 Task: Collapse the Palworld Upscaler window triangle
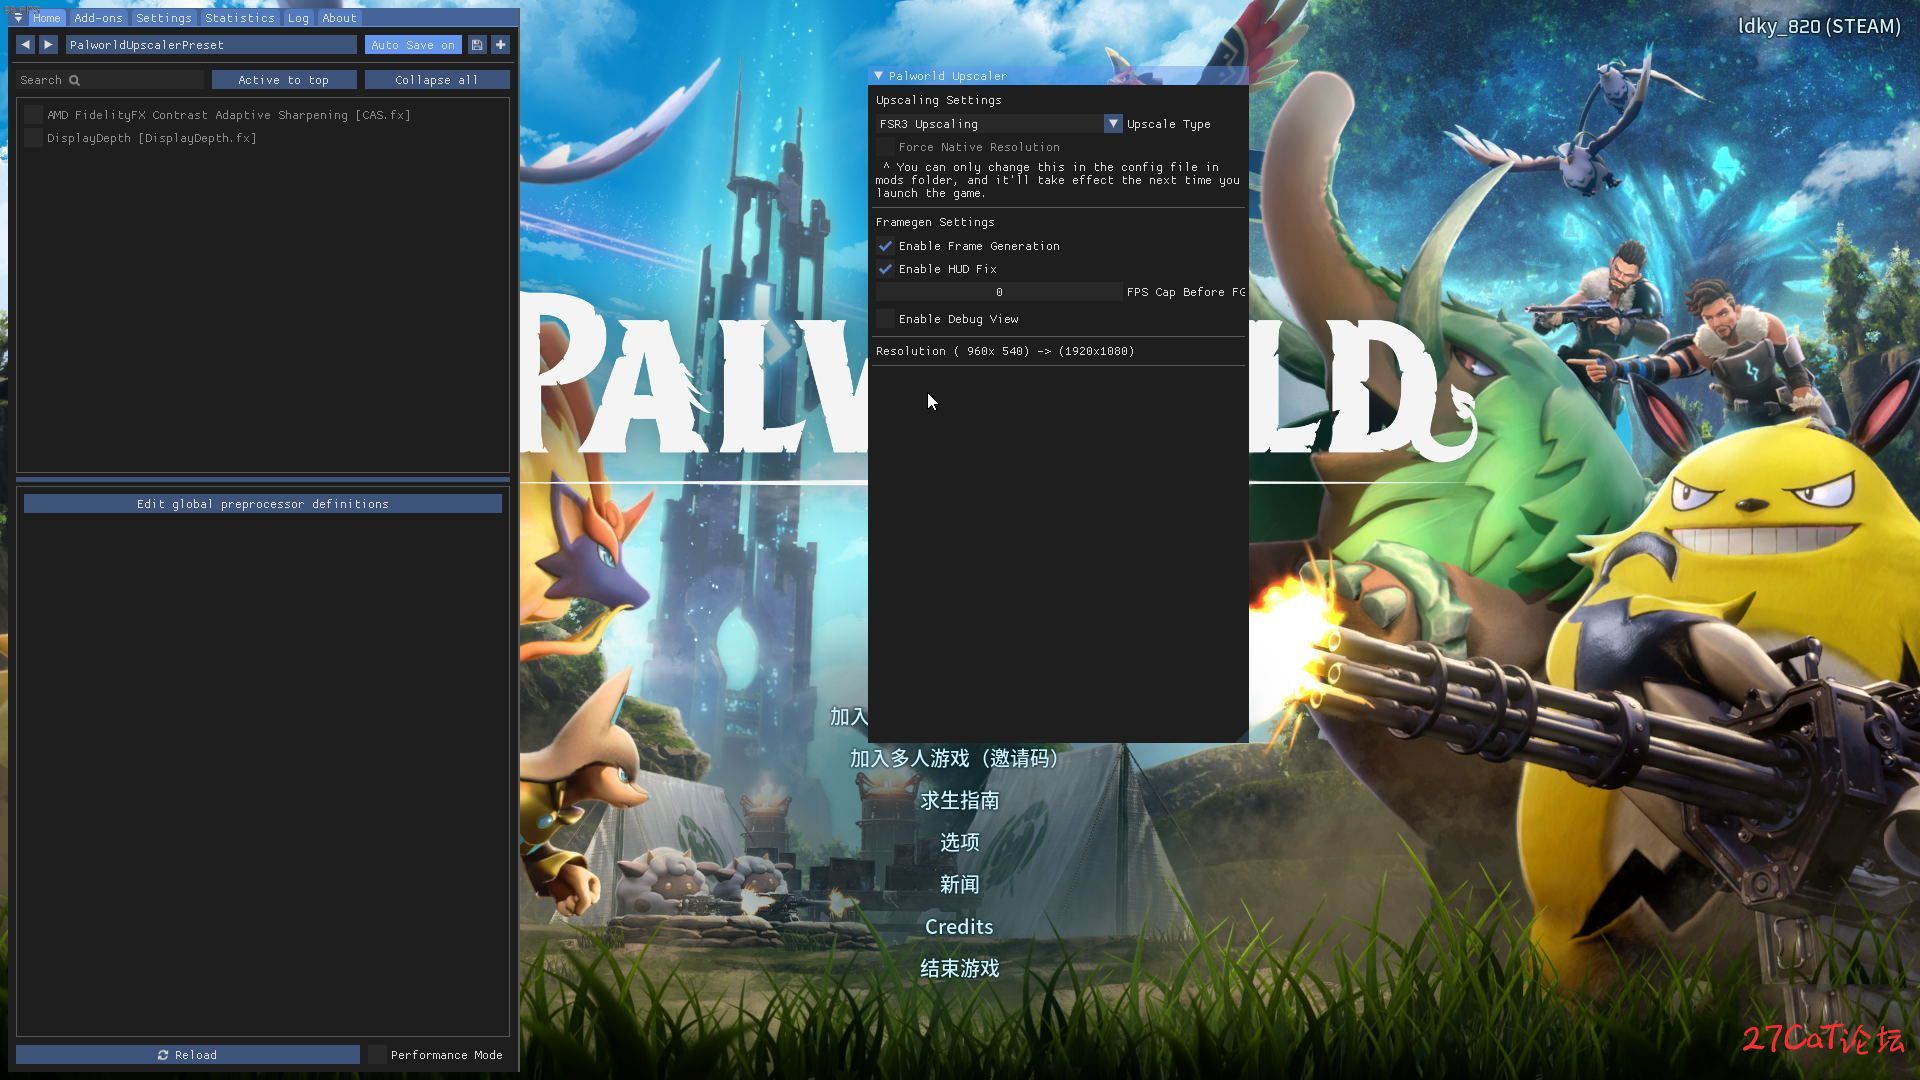click(x=878, y=76)
